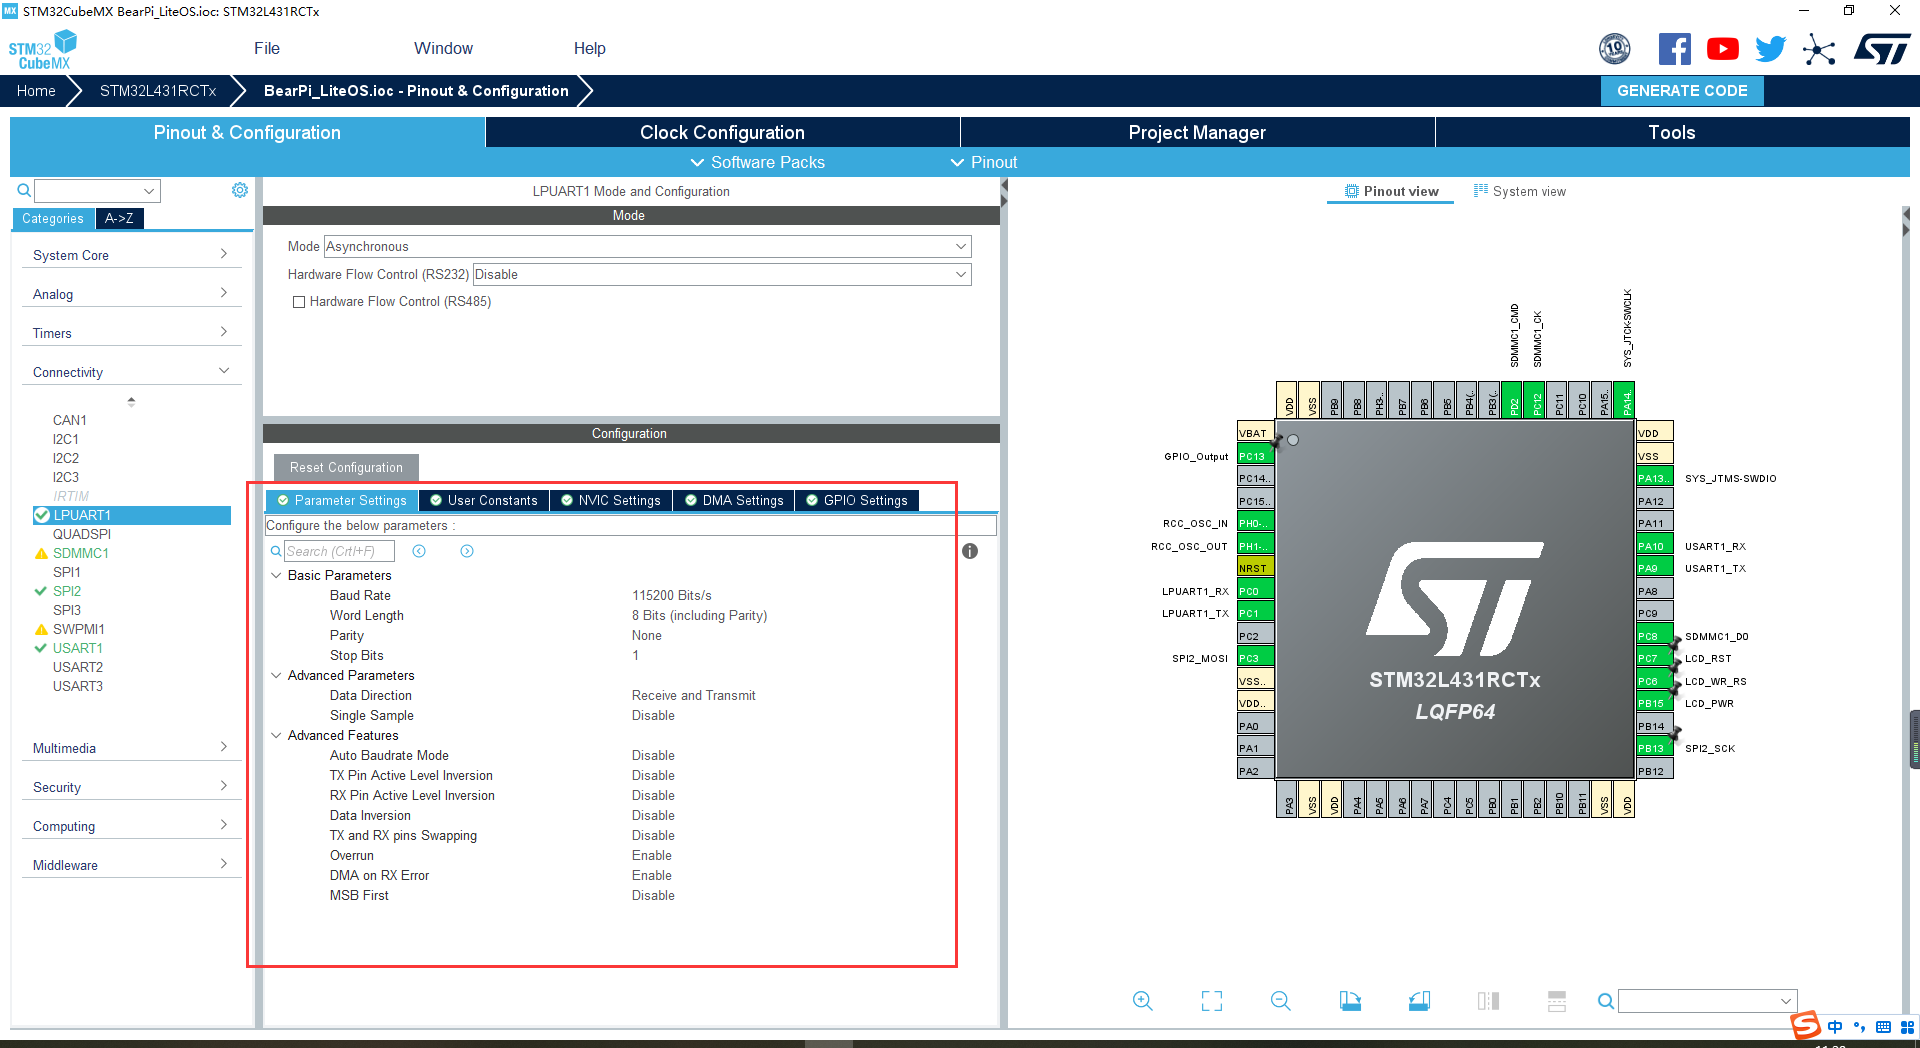Click the 10-year anniversary badge icon
Image resolution: width=1920 pixels, height=1048 pixels.
1615,49
